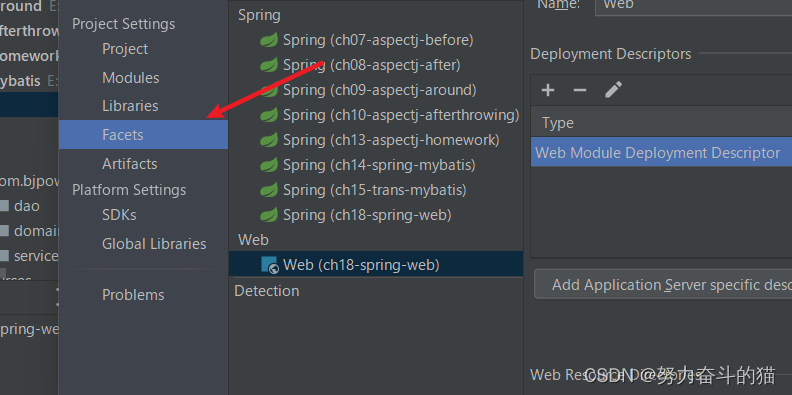This screenshot has height=395, width=792.
Task: Show the Problems page
Action: (133, 295)
